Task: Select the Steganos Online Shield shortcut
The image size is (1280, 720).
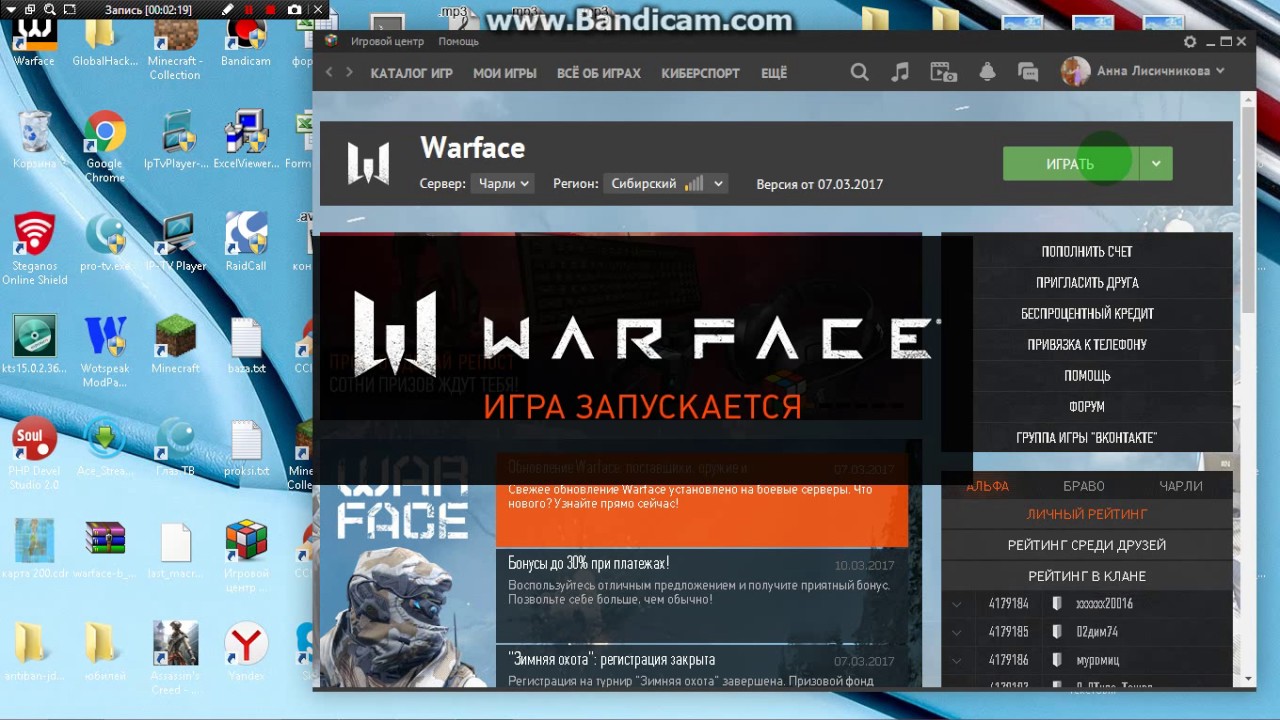Action: (34, 248)
